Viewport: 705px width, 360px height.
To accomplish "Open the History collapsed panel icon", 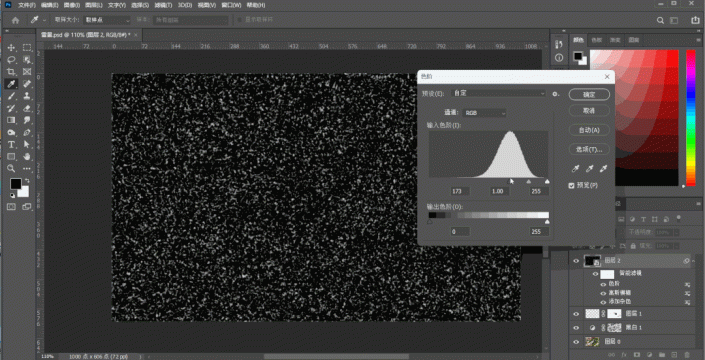I will 559,44.
